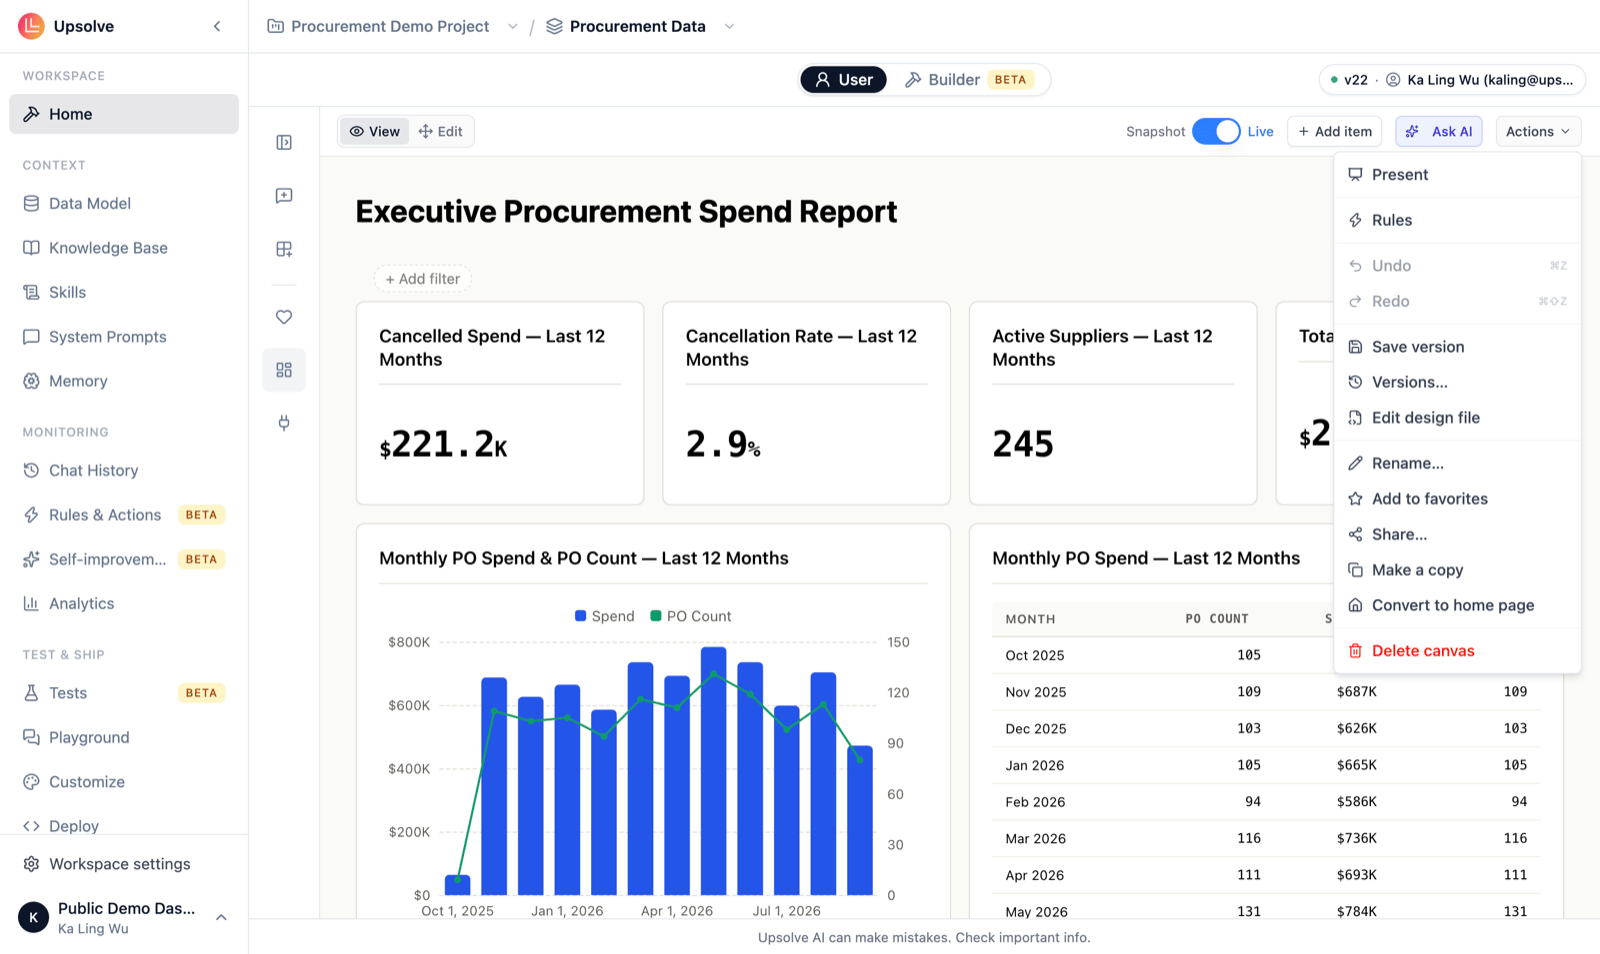Toggle the Snapshot/Live switch

pos(1216,131)
